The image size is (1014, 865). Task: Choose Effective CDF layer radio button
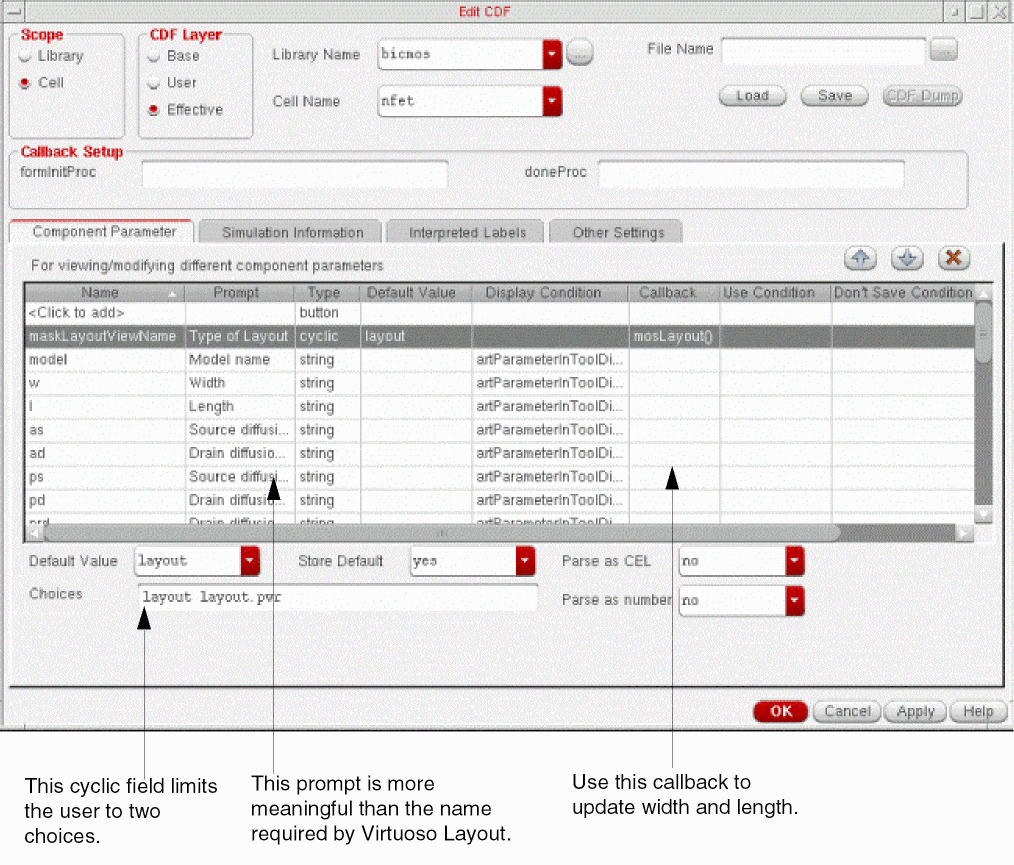pos(154,111)
